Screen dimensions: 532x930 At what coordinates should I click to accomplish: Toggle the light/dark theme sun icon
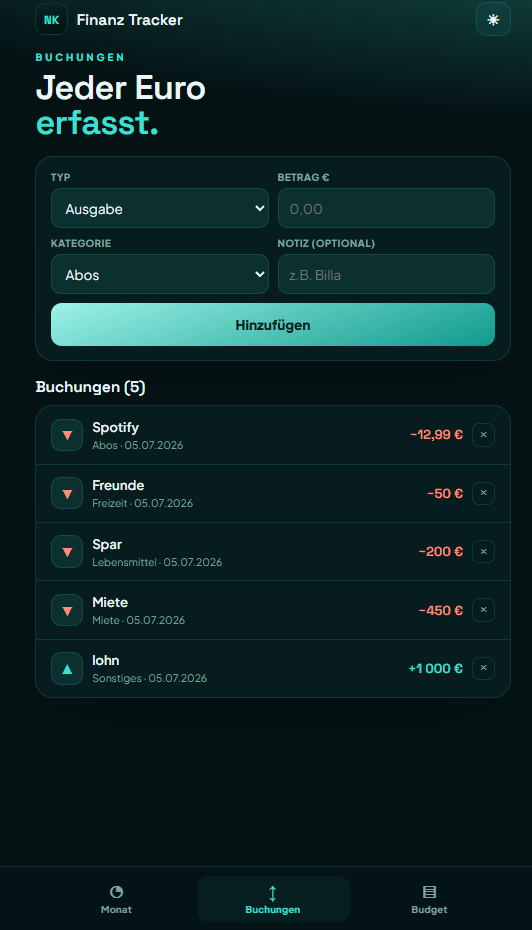tap(493, 20)
